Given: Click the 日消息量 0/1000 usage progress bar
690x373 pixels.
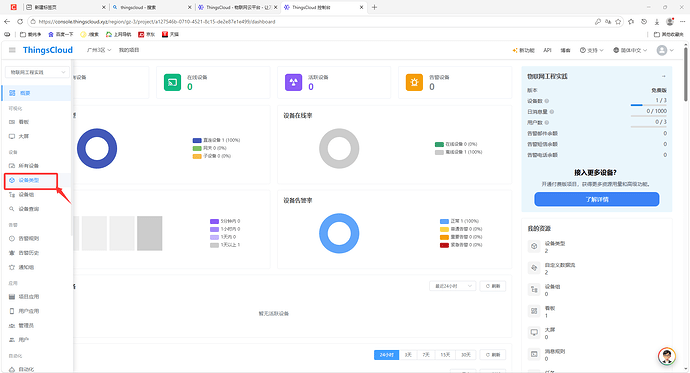Looking at the screenshot, I should 648,116.
